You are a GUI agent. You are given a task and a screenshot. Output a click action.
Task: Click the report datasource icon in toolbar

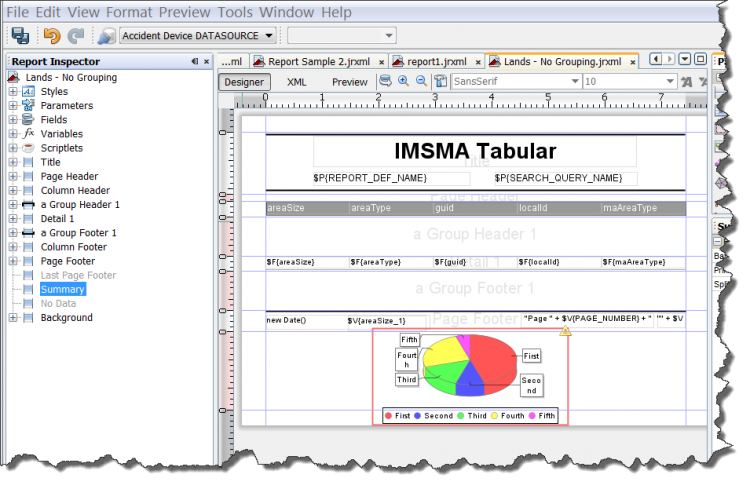(106, 36)
